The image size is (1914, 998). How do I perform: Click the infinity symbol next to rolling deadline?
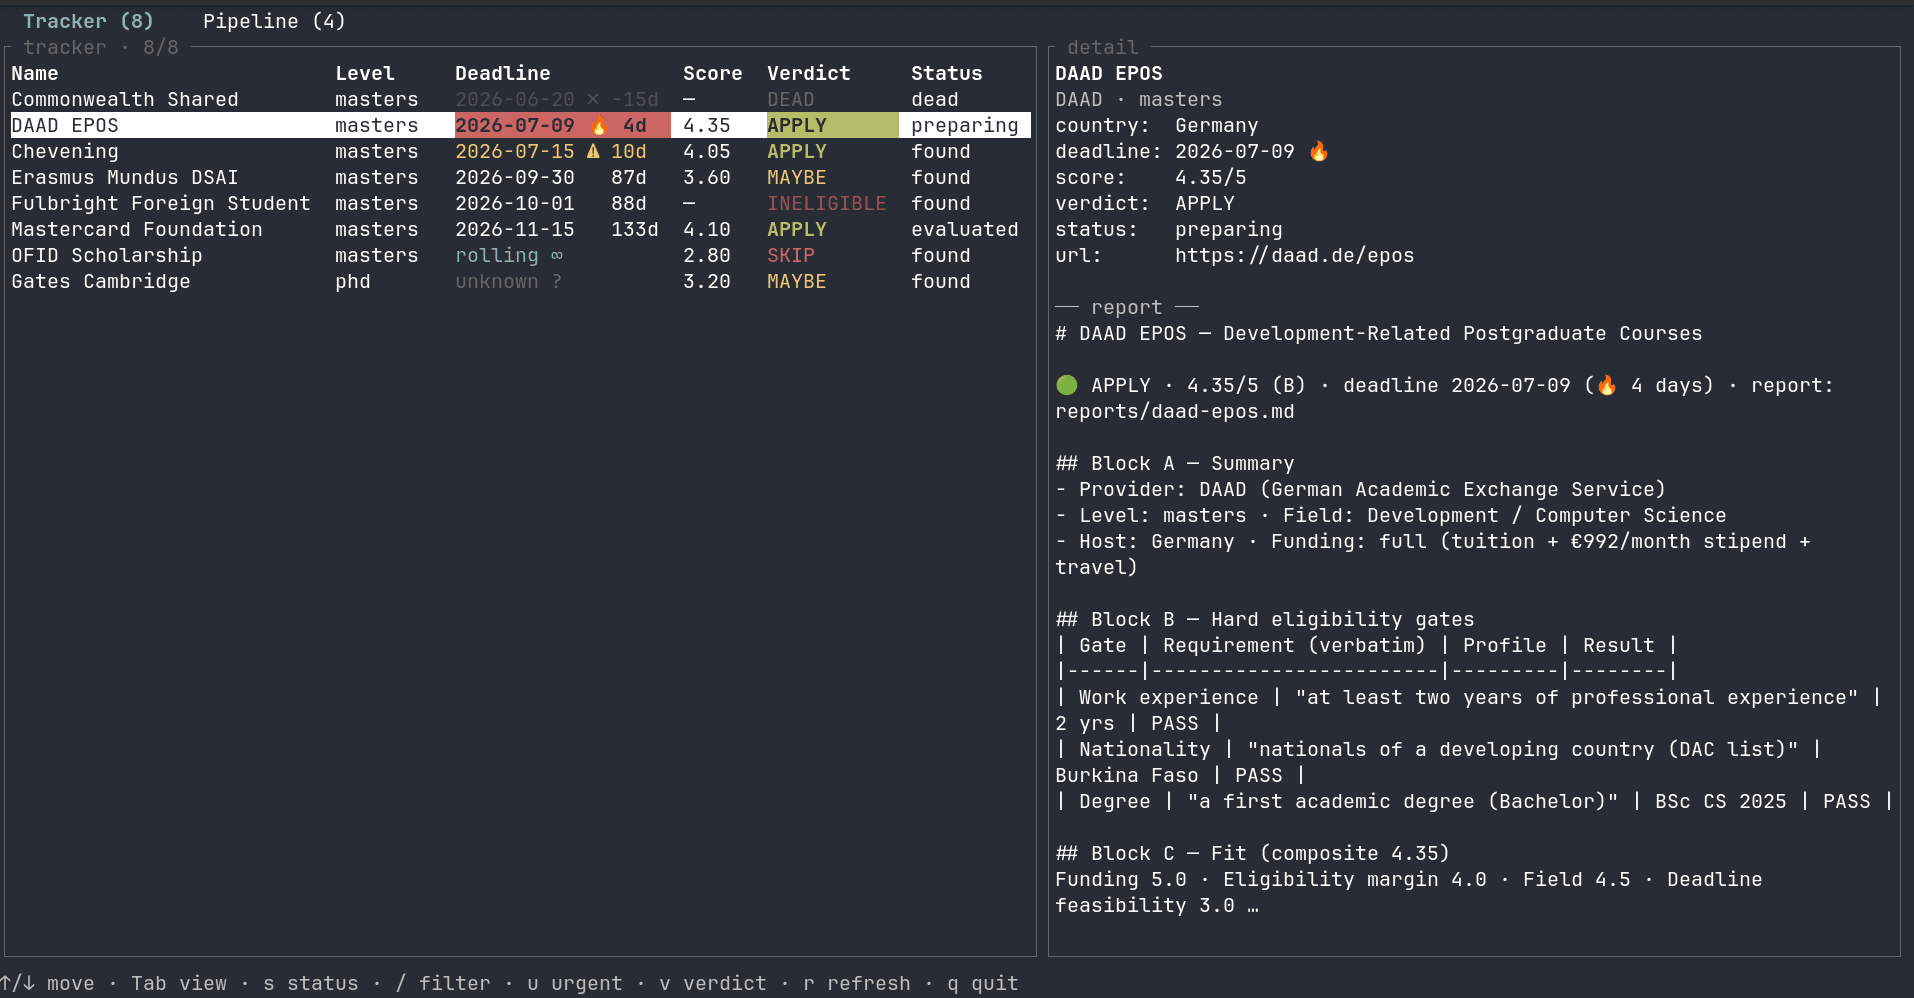pos(557,255)
